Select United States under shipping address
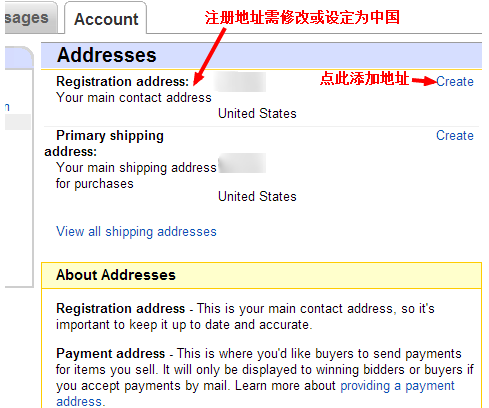Image resolution: width=489 pixels, height=408 pixels. coord(257,196)
